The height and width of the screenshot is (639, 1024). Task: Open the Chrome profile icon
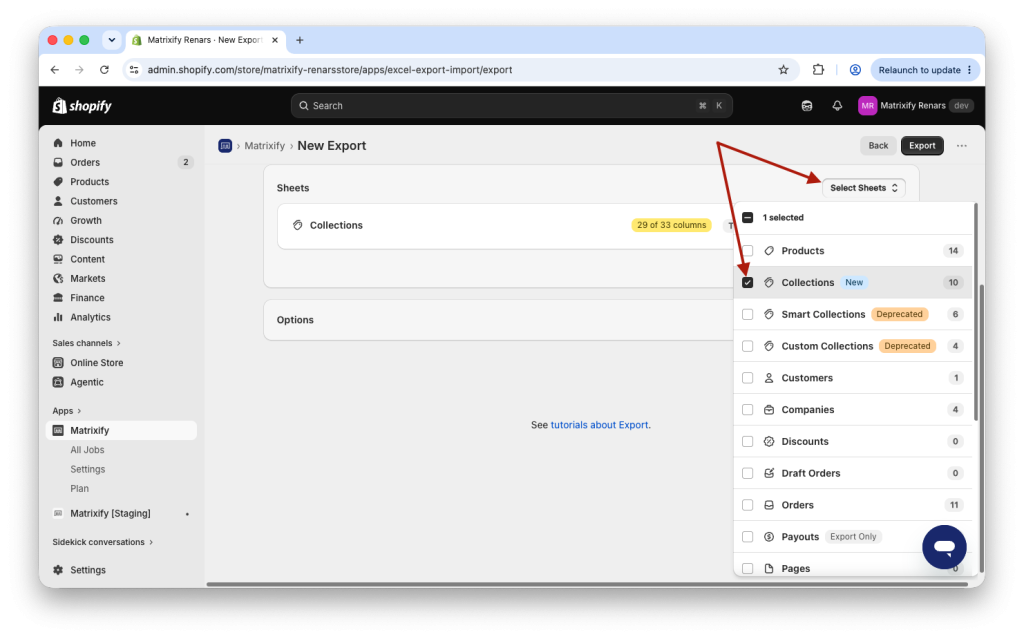coord(854,70)
